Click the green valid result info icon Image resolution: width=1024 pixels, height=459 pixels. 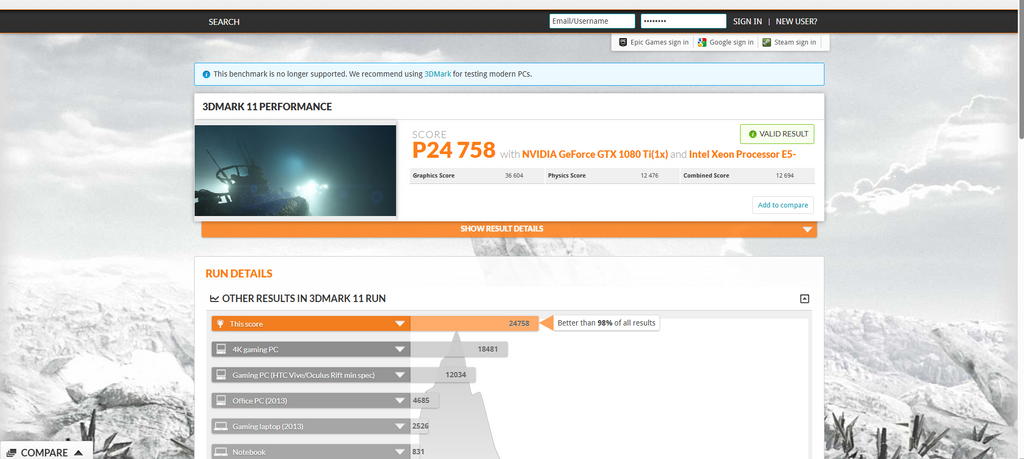coord(752,134)
